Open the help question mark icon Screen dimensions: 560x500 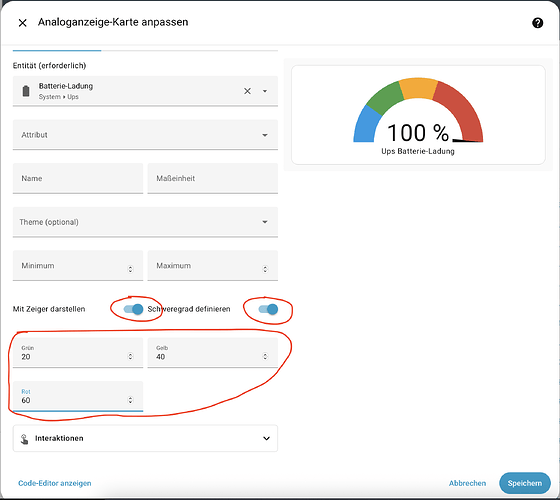click(x=538, y=23)
